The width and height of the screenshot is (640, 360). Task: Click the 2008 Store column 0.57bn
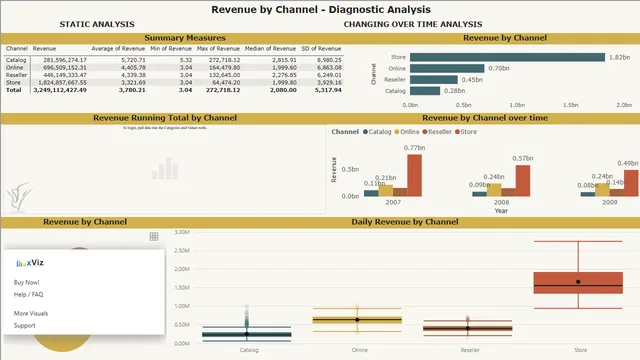pos(523,181)
